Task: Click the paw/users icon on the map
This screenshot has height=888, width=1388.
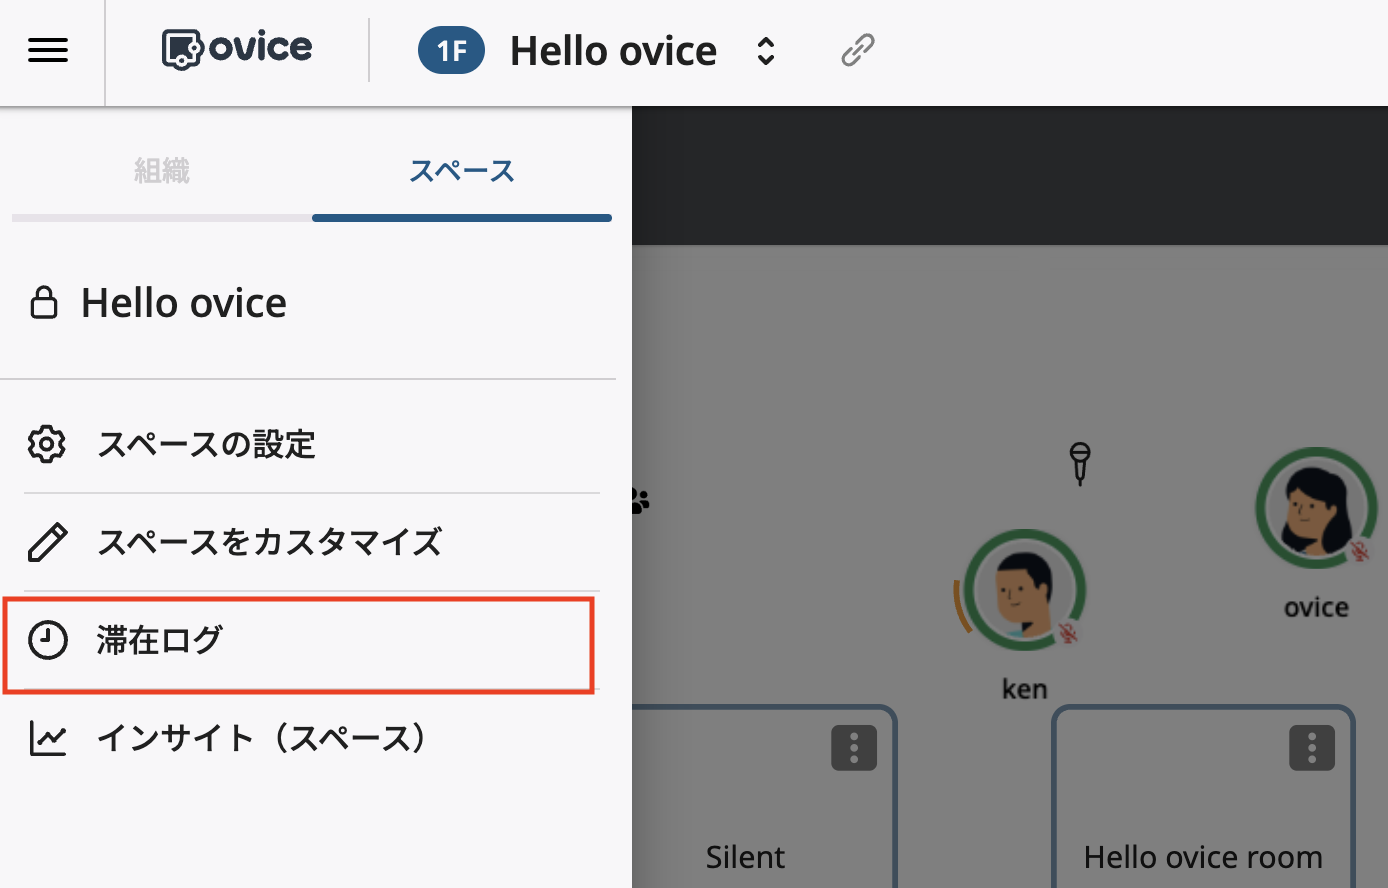Action: pyautogui.click(x=639, y=501)
